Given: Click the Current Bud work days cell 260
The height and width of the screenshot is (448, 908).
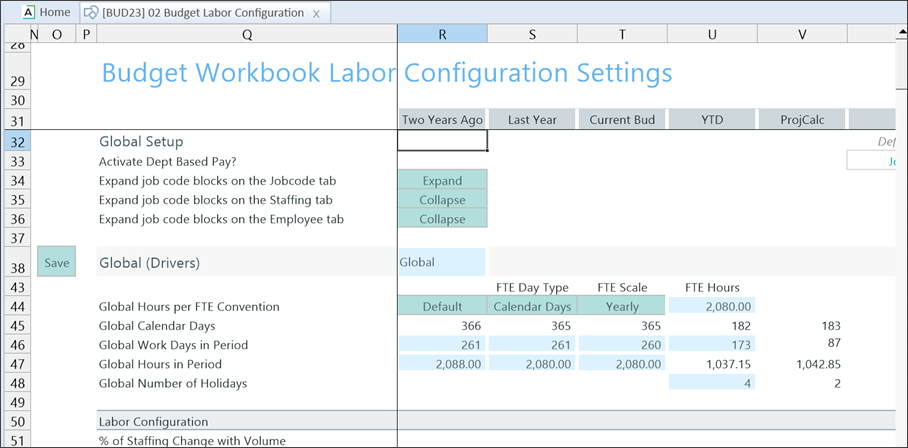Looking at the screenshot, I should (x=622, y=345).
